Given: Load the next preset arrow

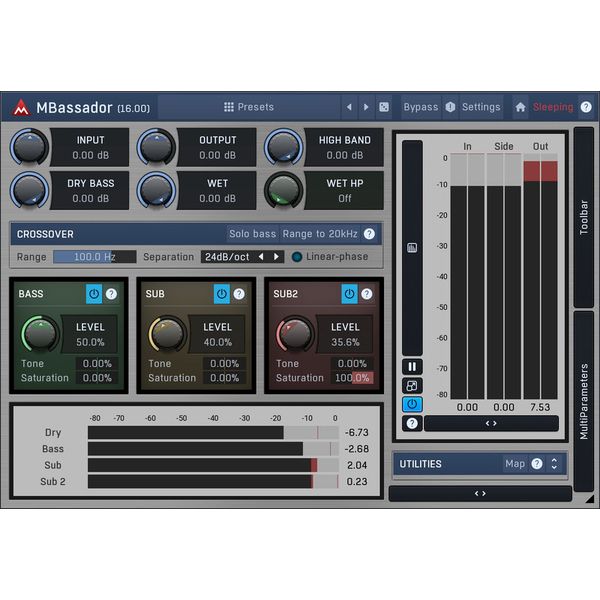Looking at the screenshot, I should [x=366, y=107].
